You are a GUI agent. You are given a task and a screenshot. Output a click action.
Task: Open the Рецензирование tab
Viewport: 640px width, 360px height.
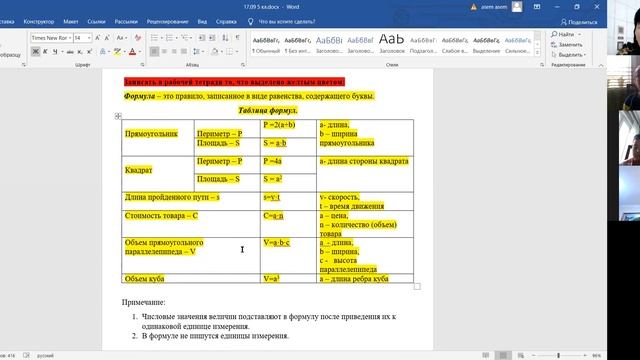click(168, 22)
